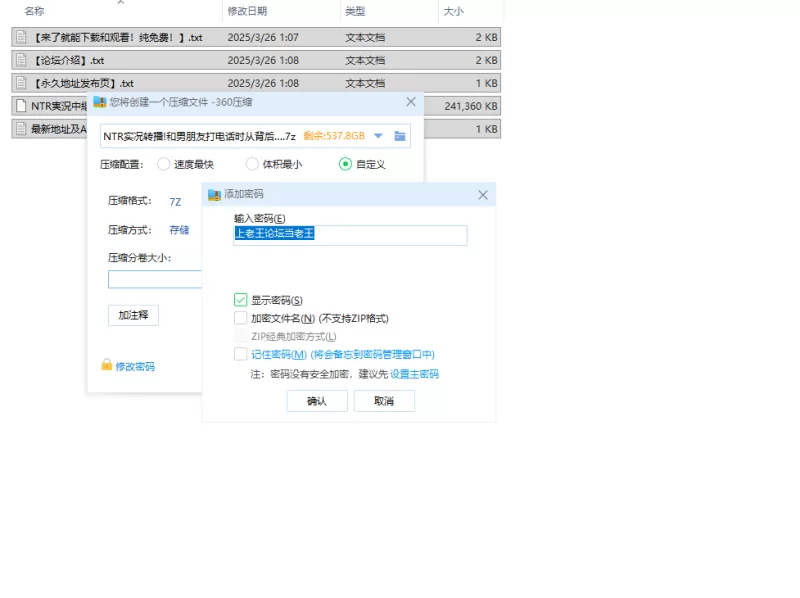Change the 压缩格式 7Z value
The image size is (800, 598).
175,202
